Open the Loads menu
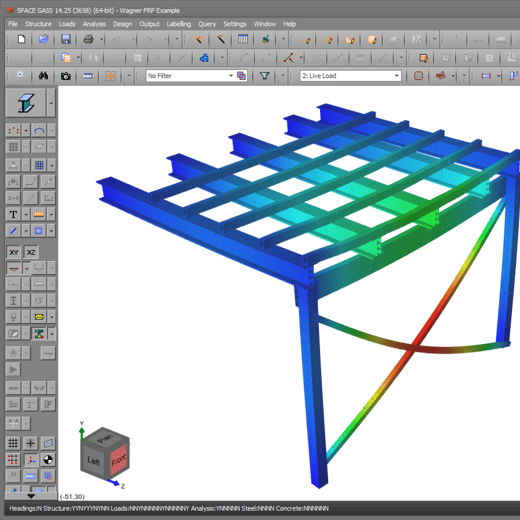This screenshot has height=520, width=520. coord(67,24)
